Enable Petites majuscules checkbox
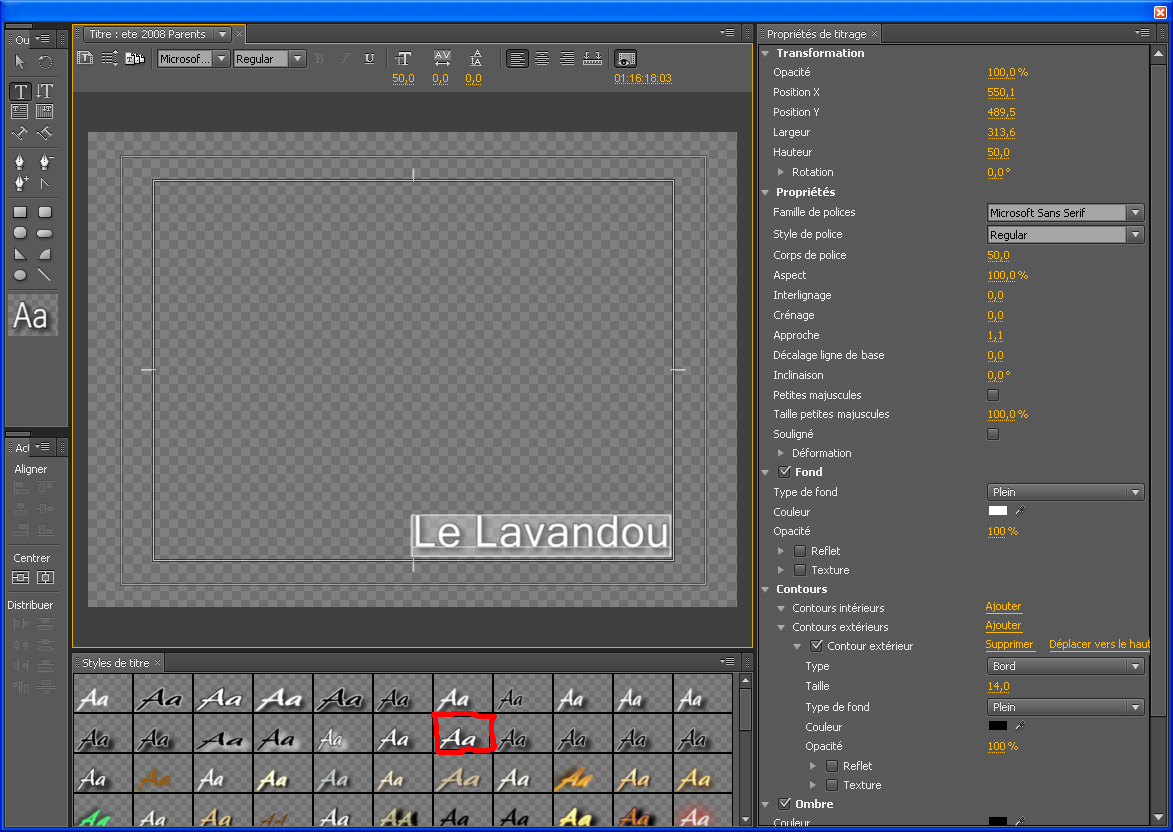The image size is (1173, 832). point(993,395)
